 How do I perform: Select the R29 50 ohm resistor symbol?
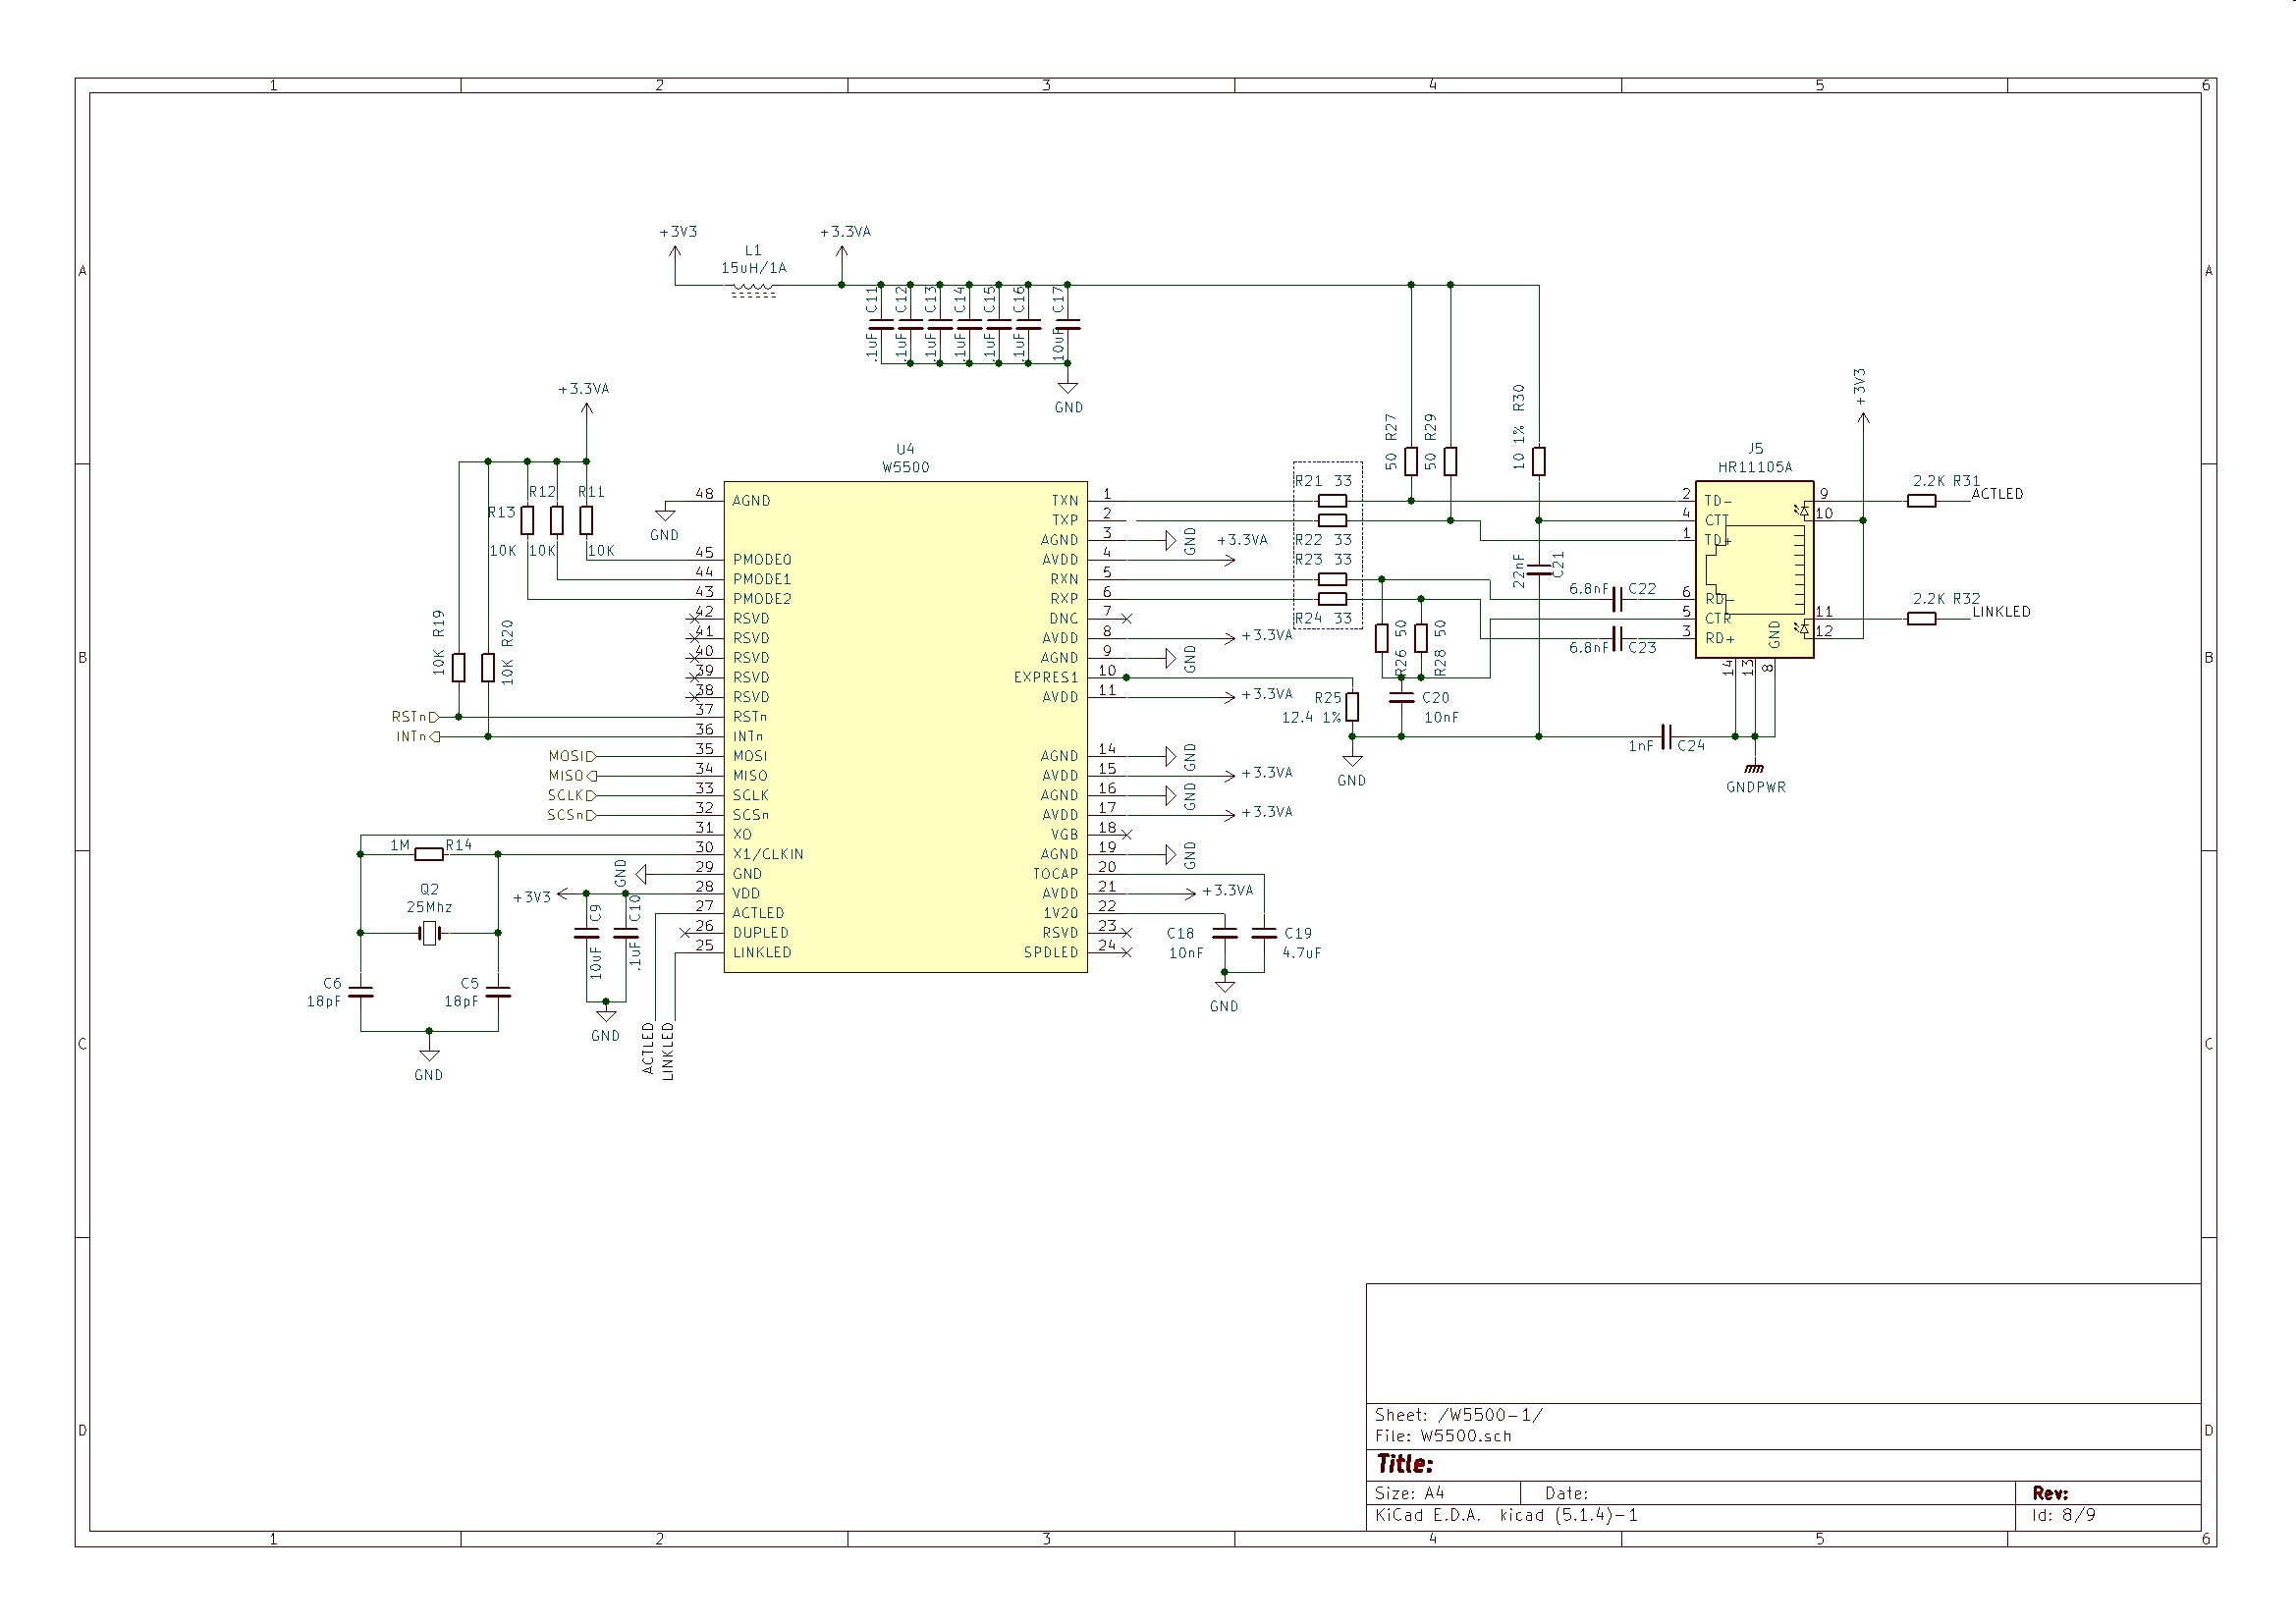tap(1450, 461)
